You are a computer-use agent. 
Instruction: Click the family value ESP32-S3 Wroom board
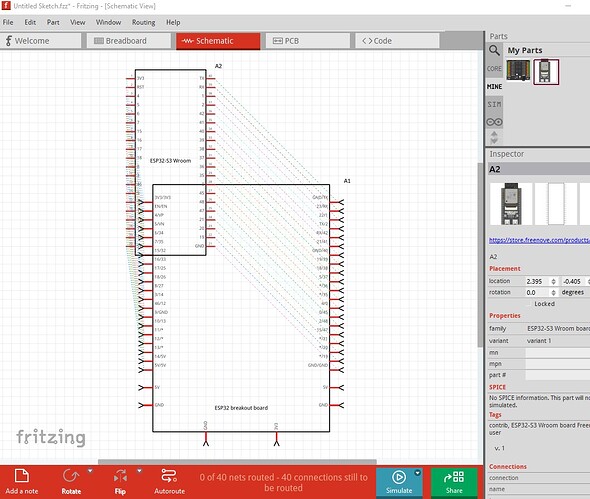[558, 329]
